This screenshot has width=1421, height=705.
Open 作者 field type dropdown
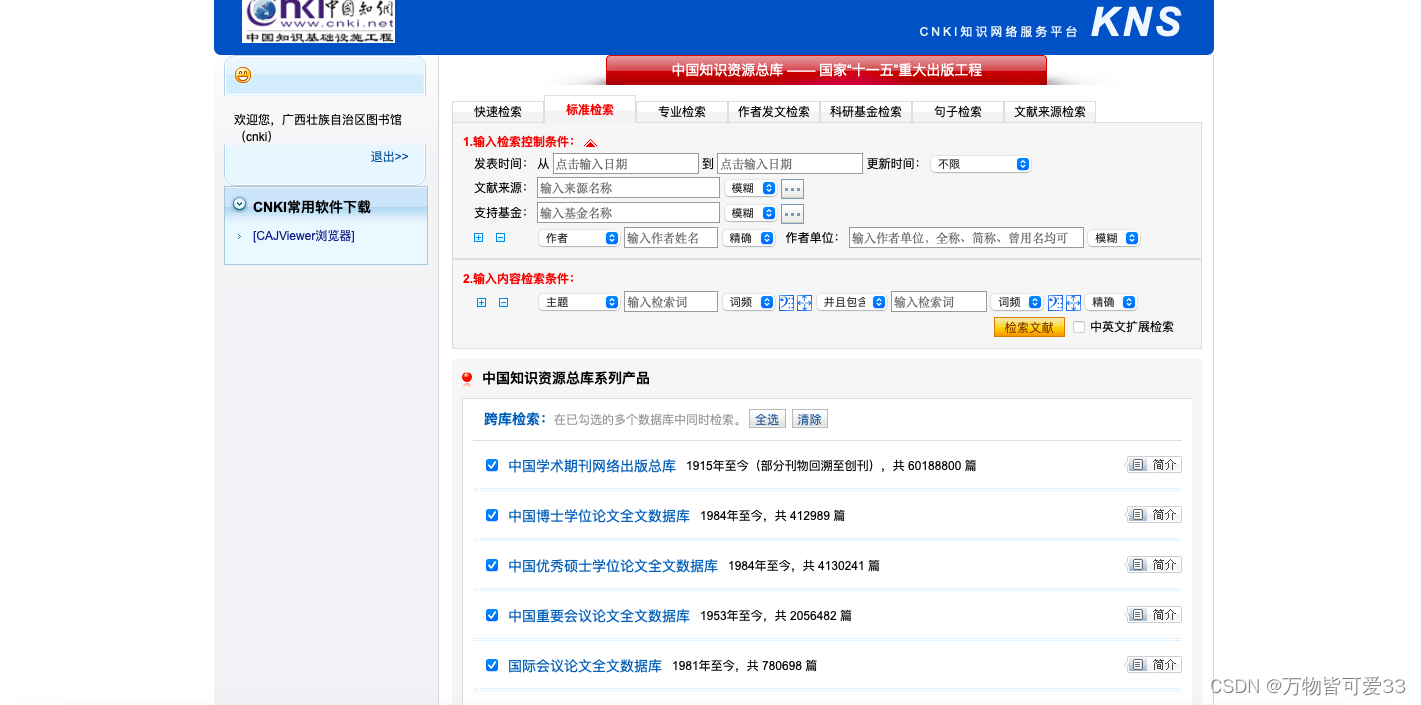click(579, 238)
